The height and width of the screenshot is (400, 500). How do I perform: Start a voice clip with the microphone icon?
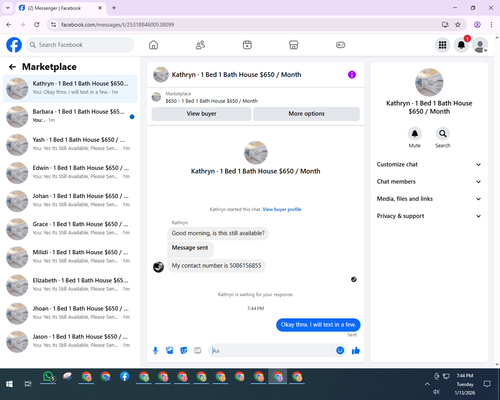coord(155,350)
